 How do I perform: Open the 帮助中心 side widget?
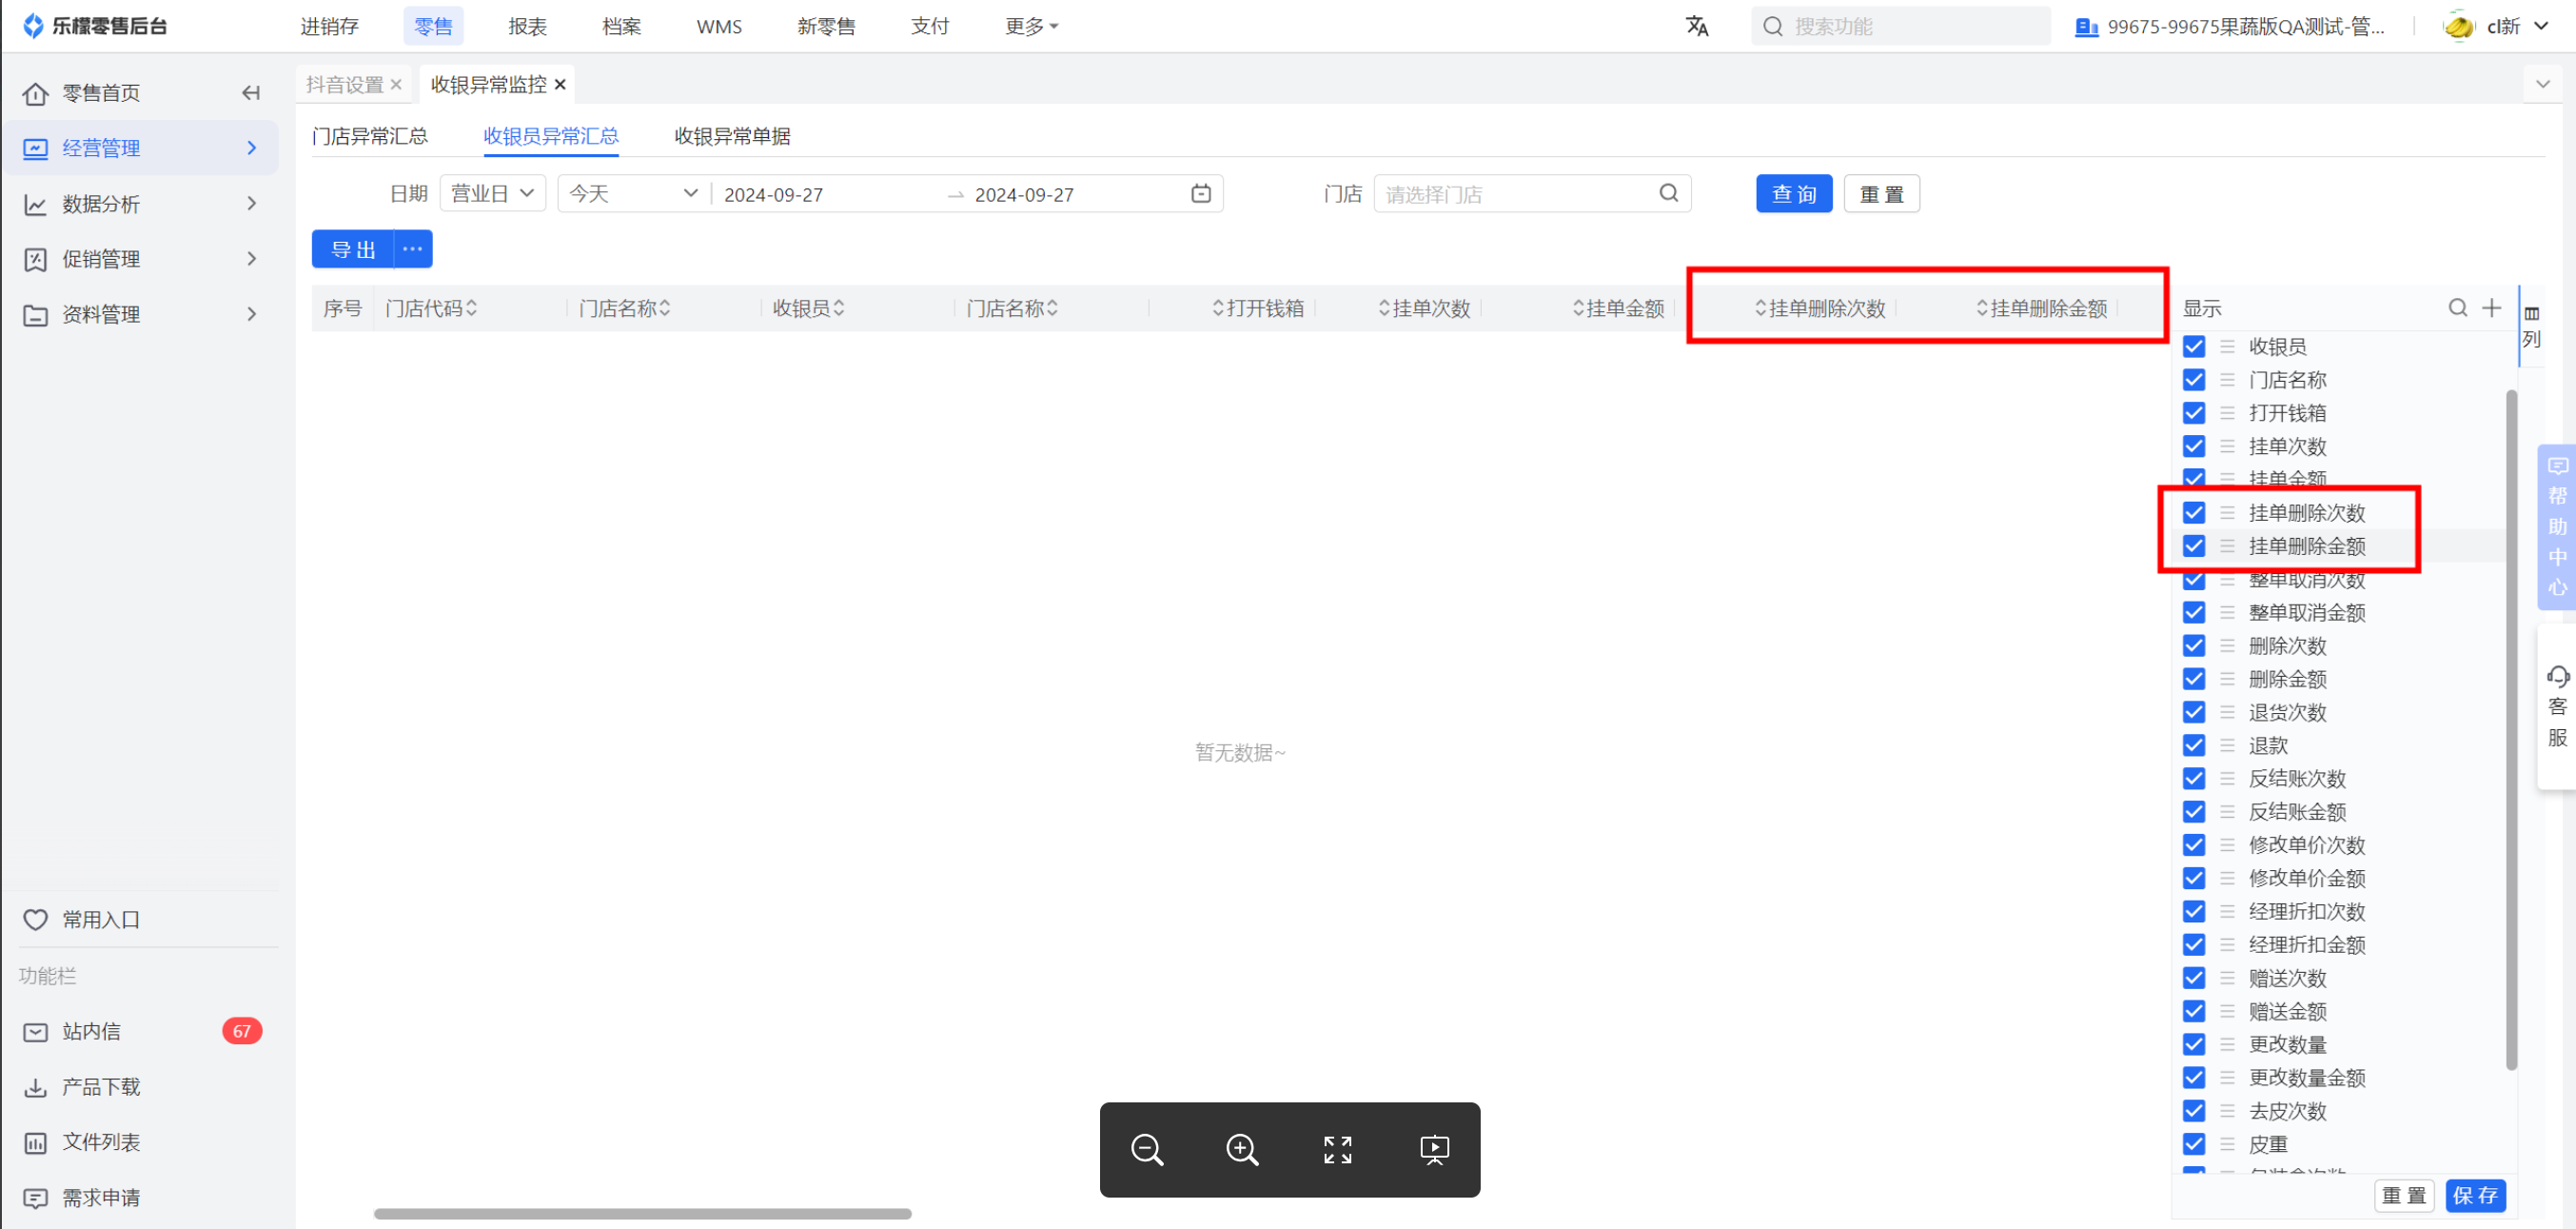2557,527
